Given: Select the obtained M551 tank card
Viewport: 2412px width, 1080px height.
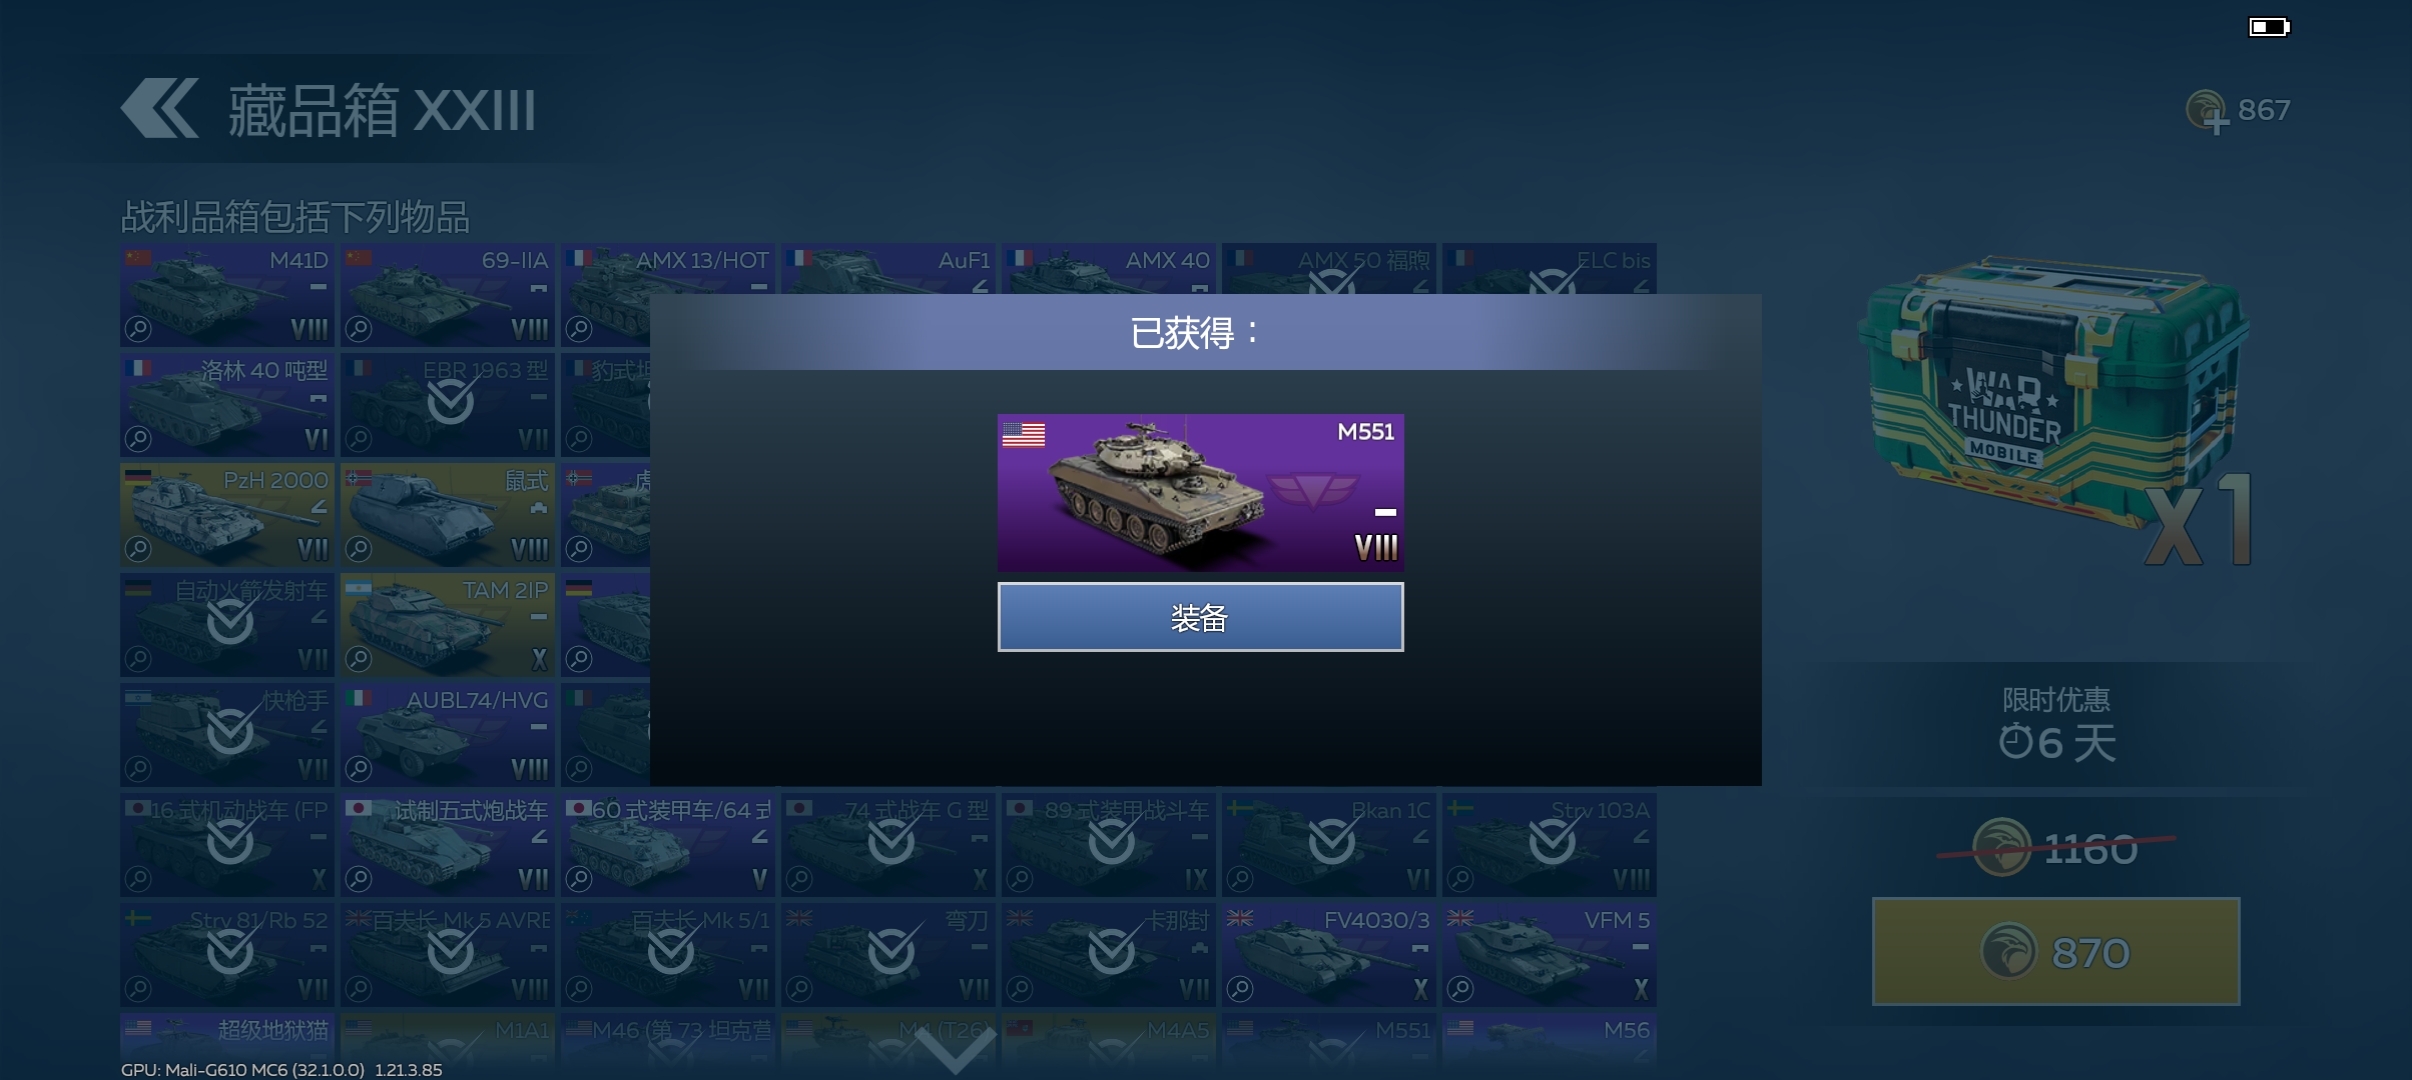Looking at the screenshot, I should (x=1200, y=493).
